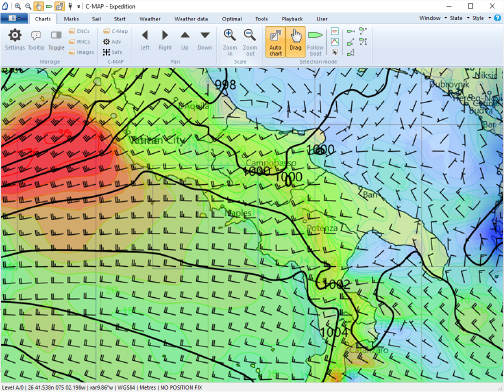Screen dimensions: 504x392
Task: Switch to Weather data tab
Action: coord(191,19)
